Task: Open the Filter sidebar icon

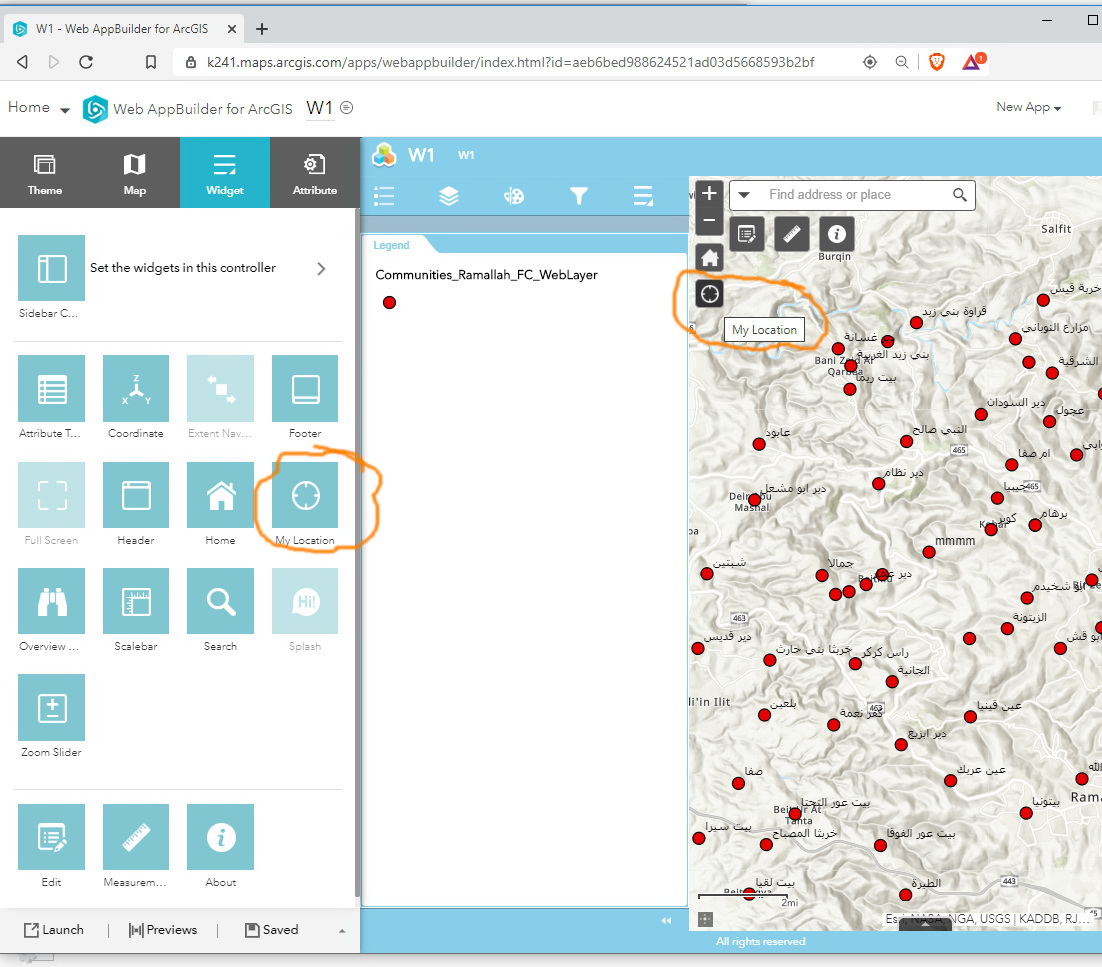Action: tap(578, 196)
